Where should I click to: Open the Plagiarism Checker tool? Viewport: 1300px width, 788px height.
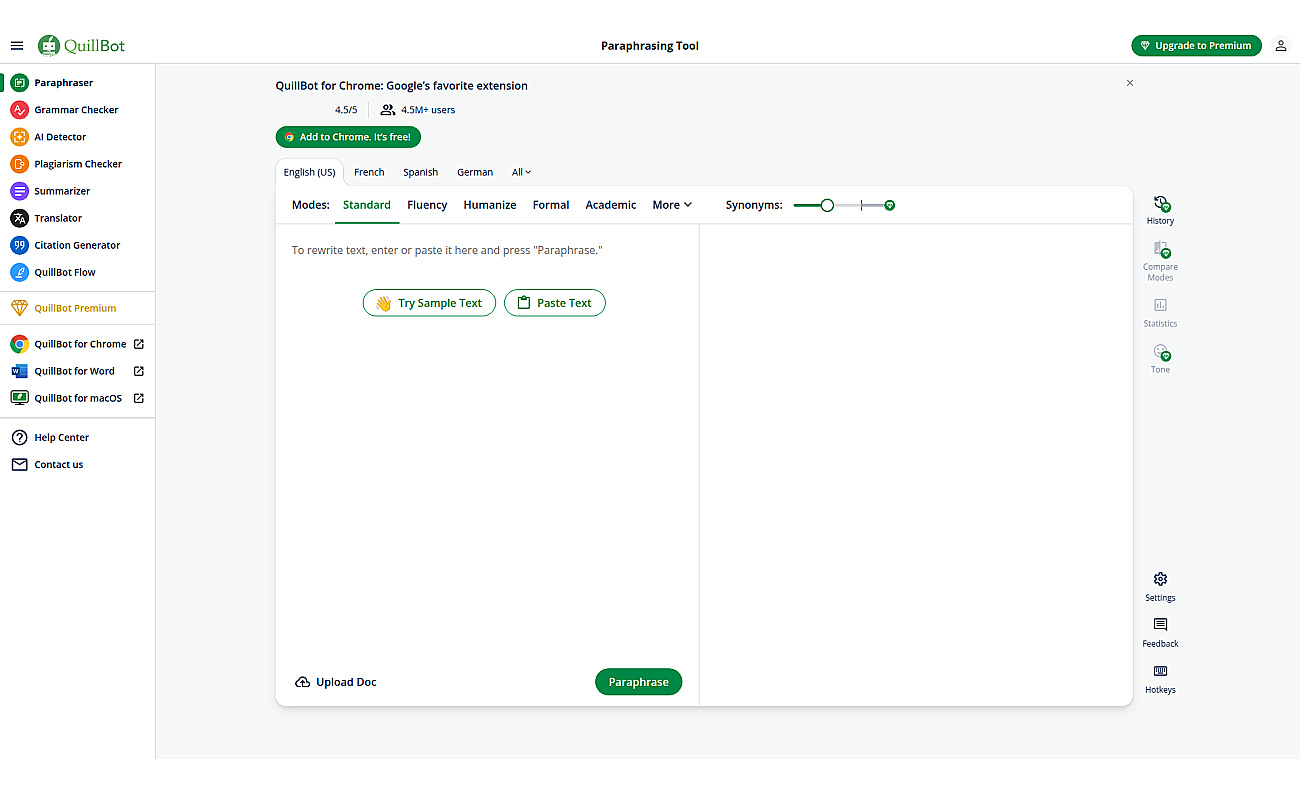pyautogui.click(x=77, y=164)
